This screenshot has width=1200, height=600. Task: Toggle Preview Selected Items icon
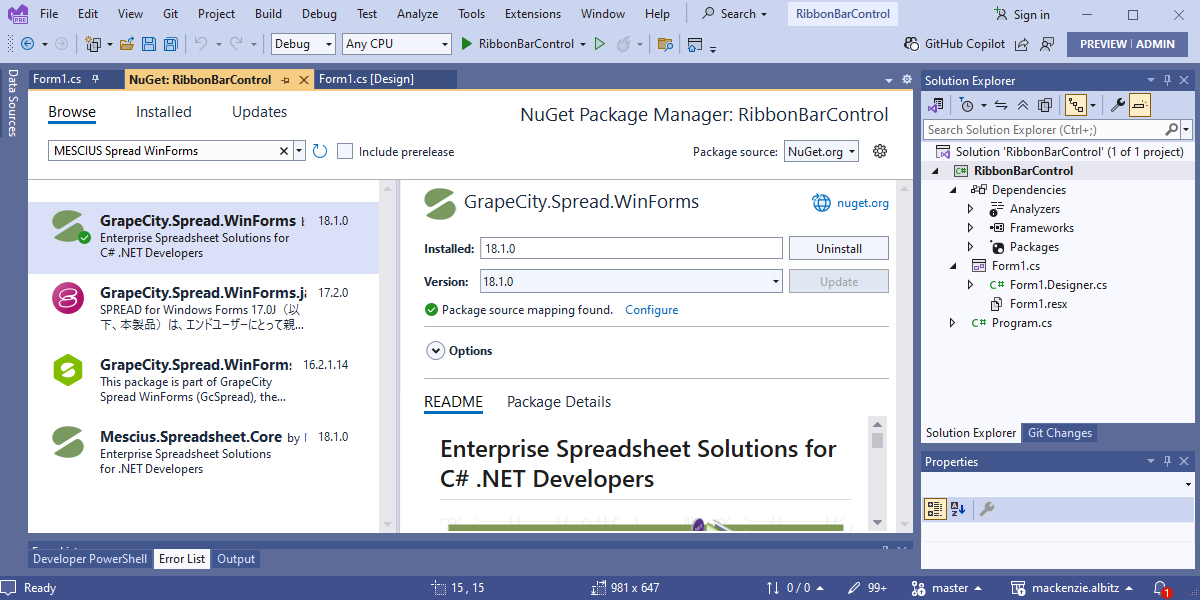1141,105
